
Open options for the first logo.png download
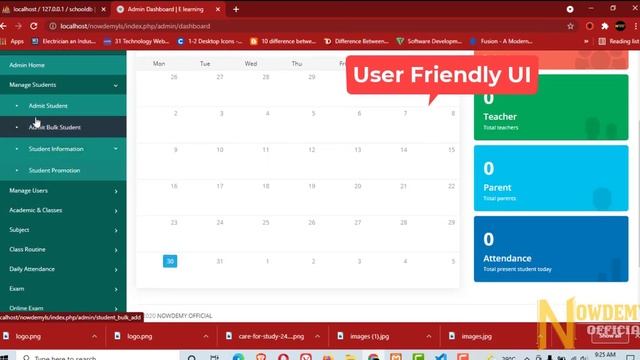[95, 336]
